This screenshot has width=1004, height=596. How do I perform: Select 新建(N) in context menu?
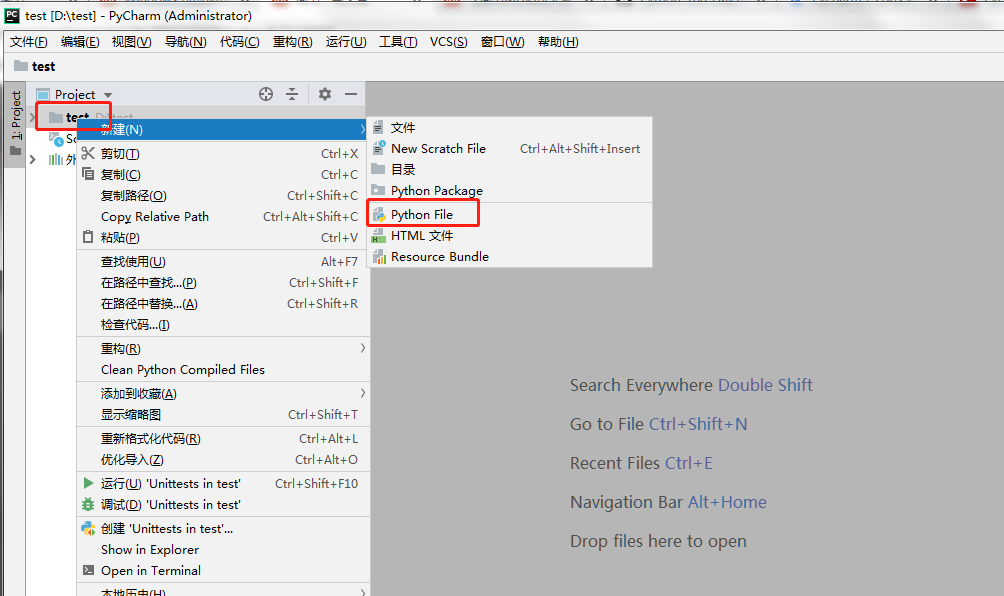[223, 129]
